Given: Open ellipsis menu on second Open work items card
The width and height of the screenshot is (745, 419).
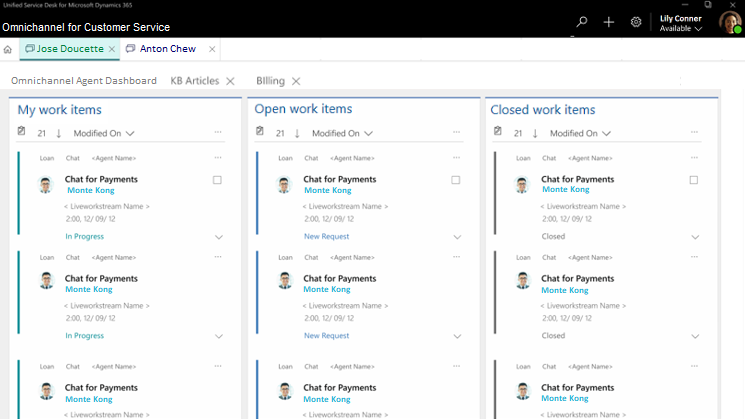Looking at the screenshot, I should tap(457, 257).
